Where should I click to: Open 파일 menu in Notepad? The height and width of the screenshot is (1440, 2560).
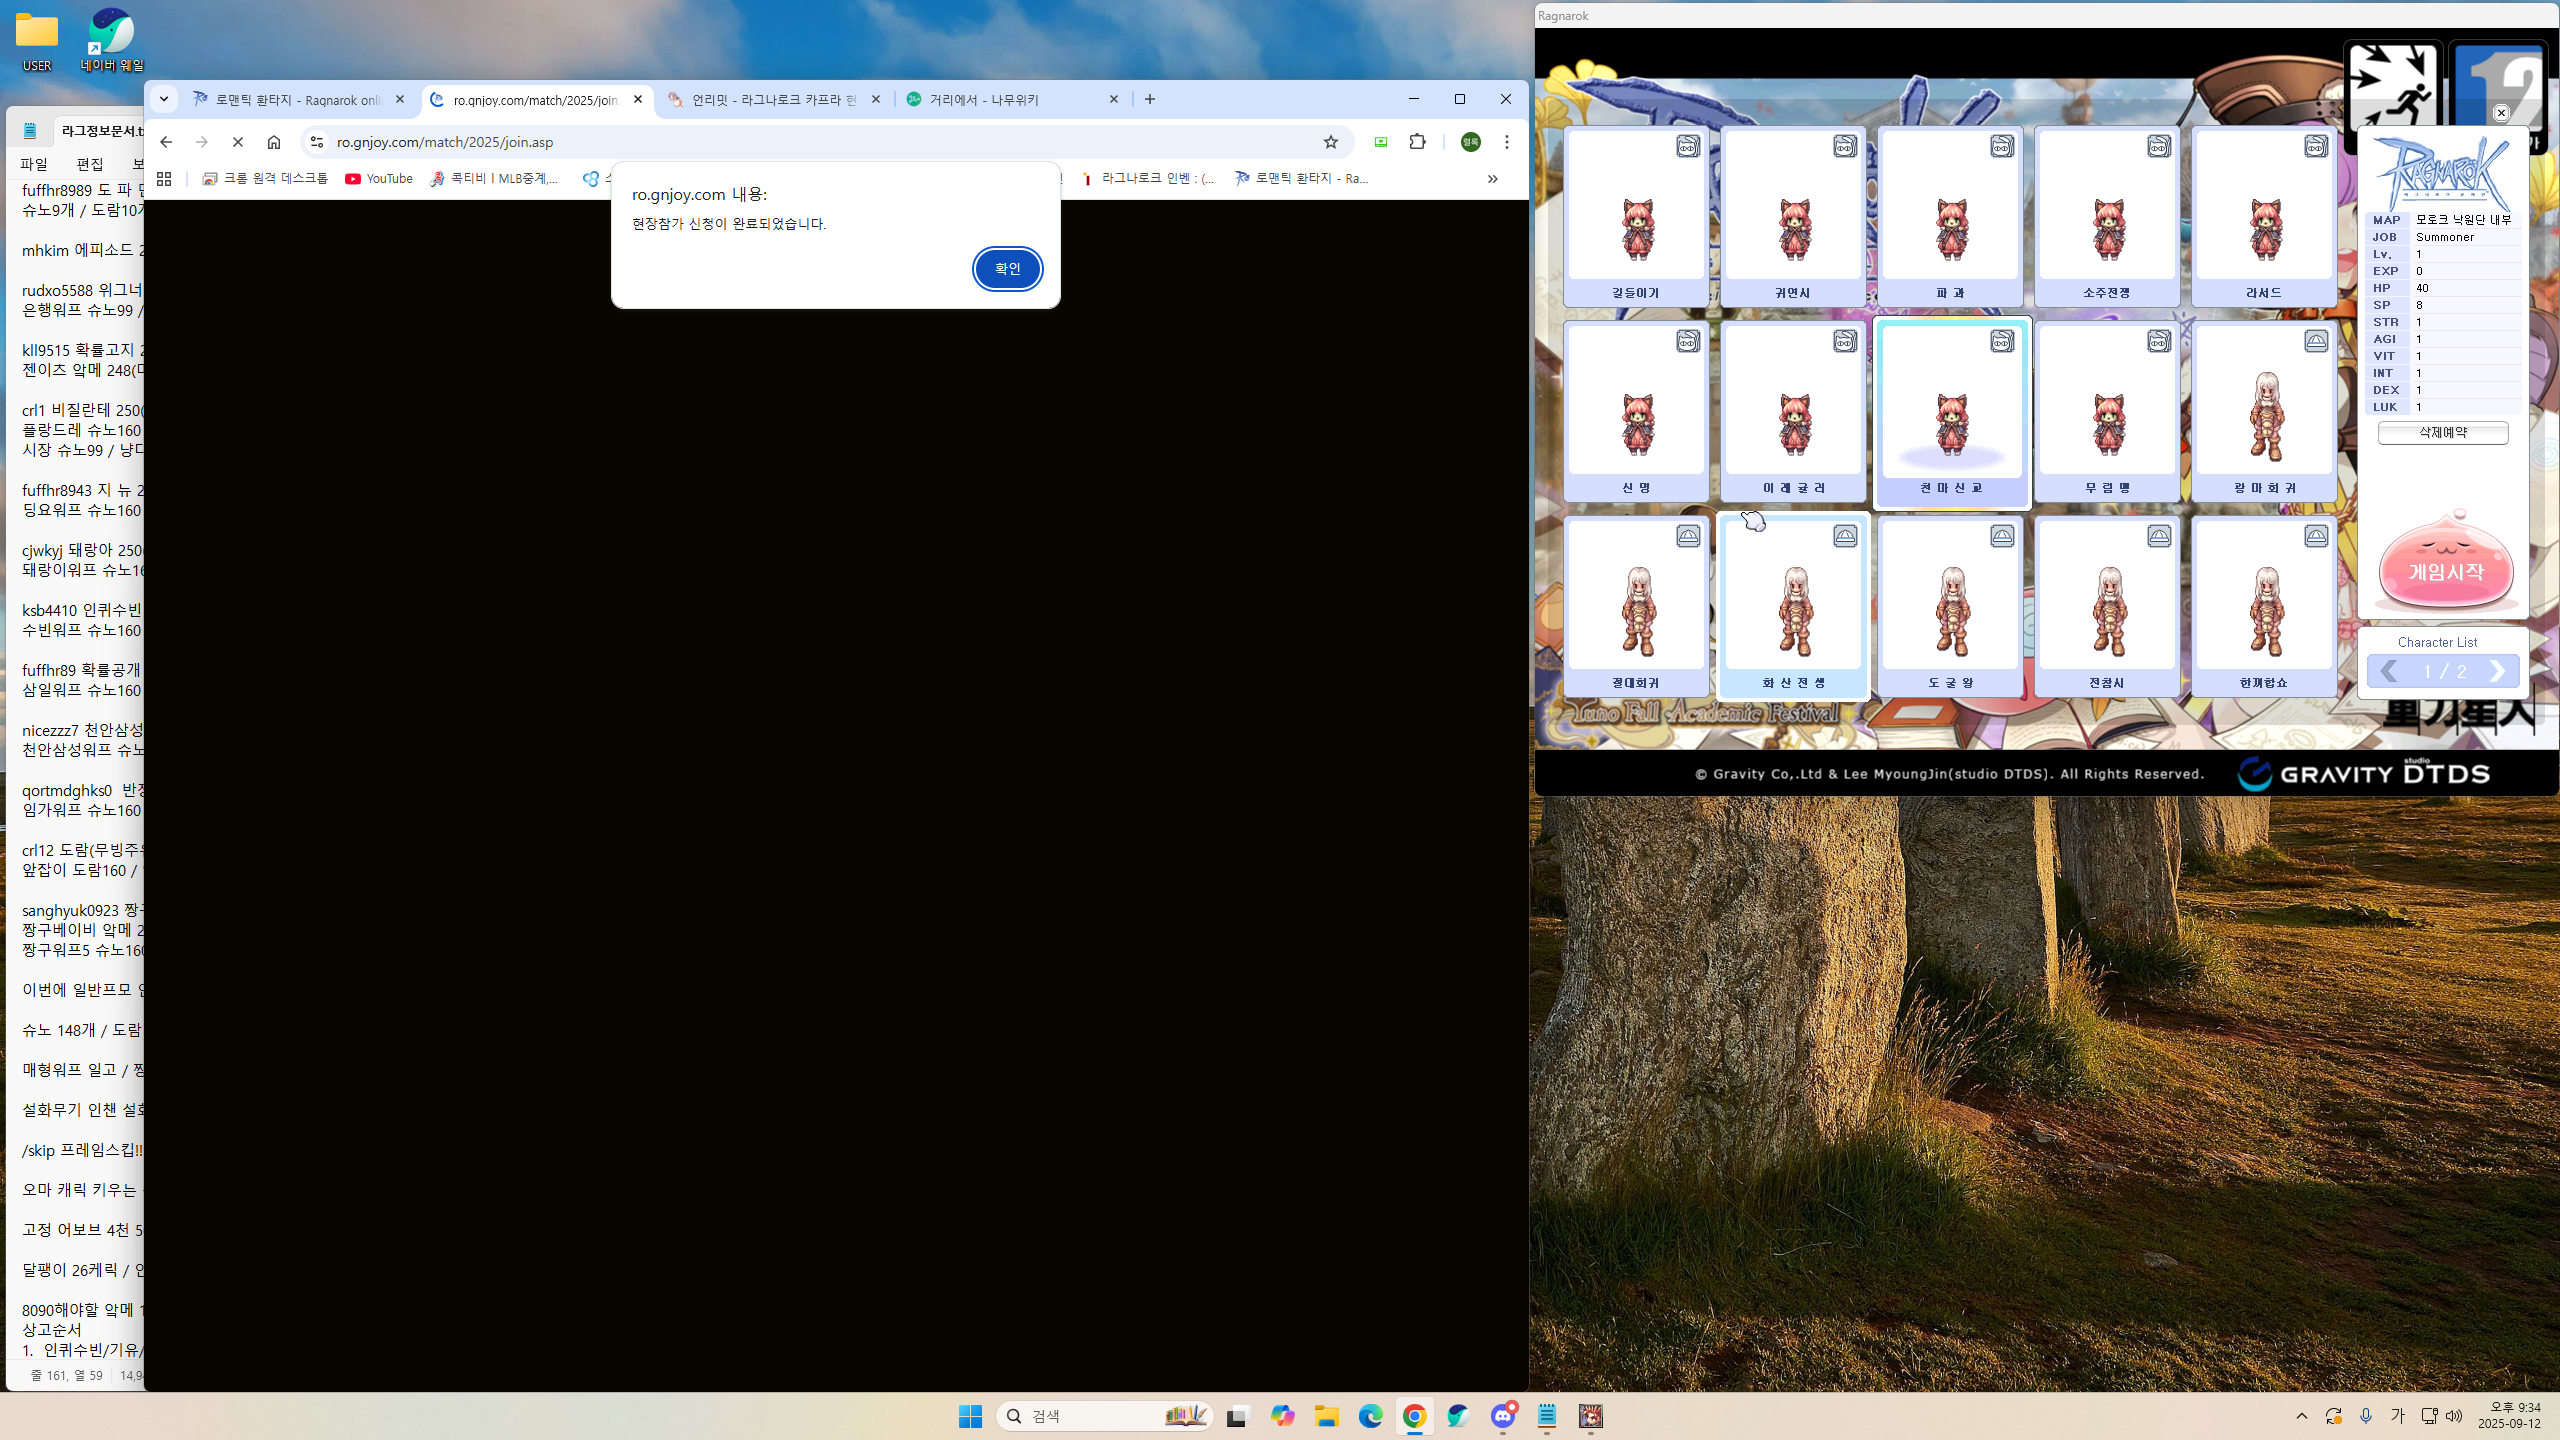34,163
